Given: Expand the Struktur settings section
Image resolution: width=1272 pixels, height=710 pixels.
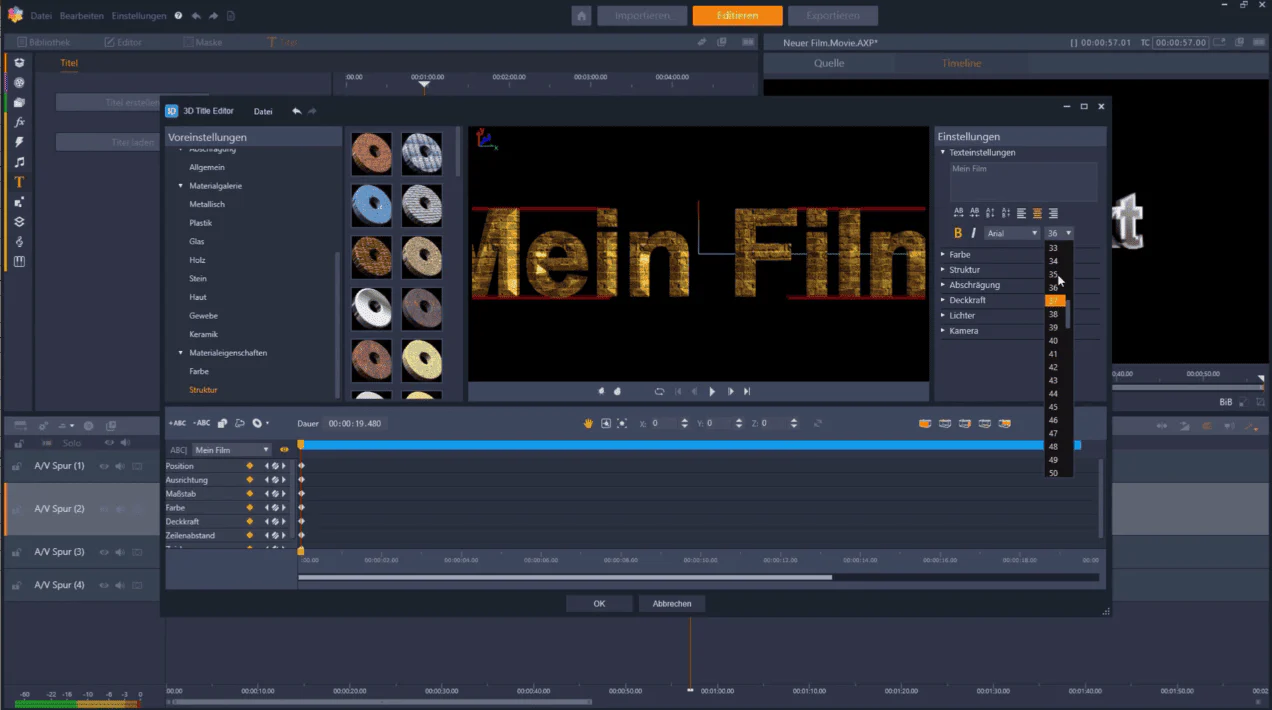Looking at the screenshot, I should [x=964, y=270].
